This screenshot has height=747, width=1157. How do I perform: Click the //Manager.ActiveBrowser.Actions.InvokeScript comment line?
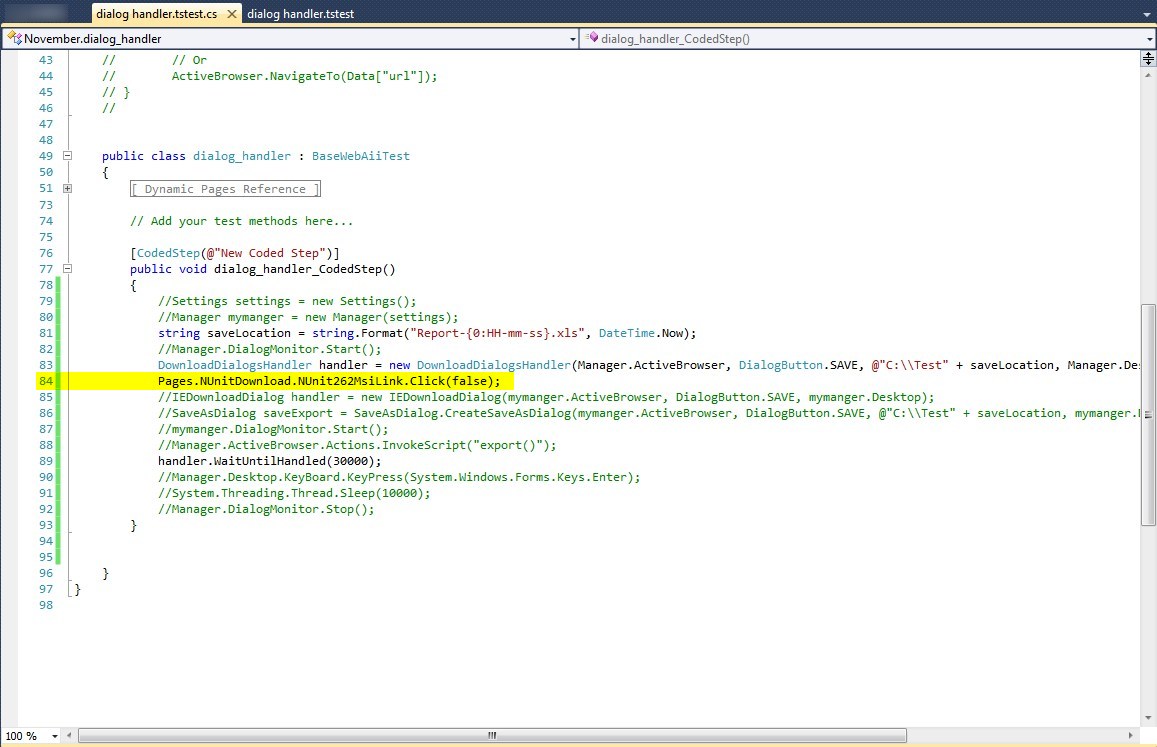(x=357, y=445)
